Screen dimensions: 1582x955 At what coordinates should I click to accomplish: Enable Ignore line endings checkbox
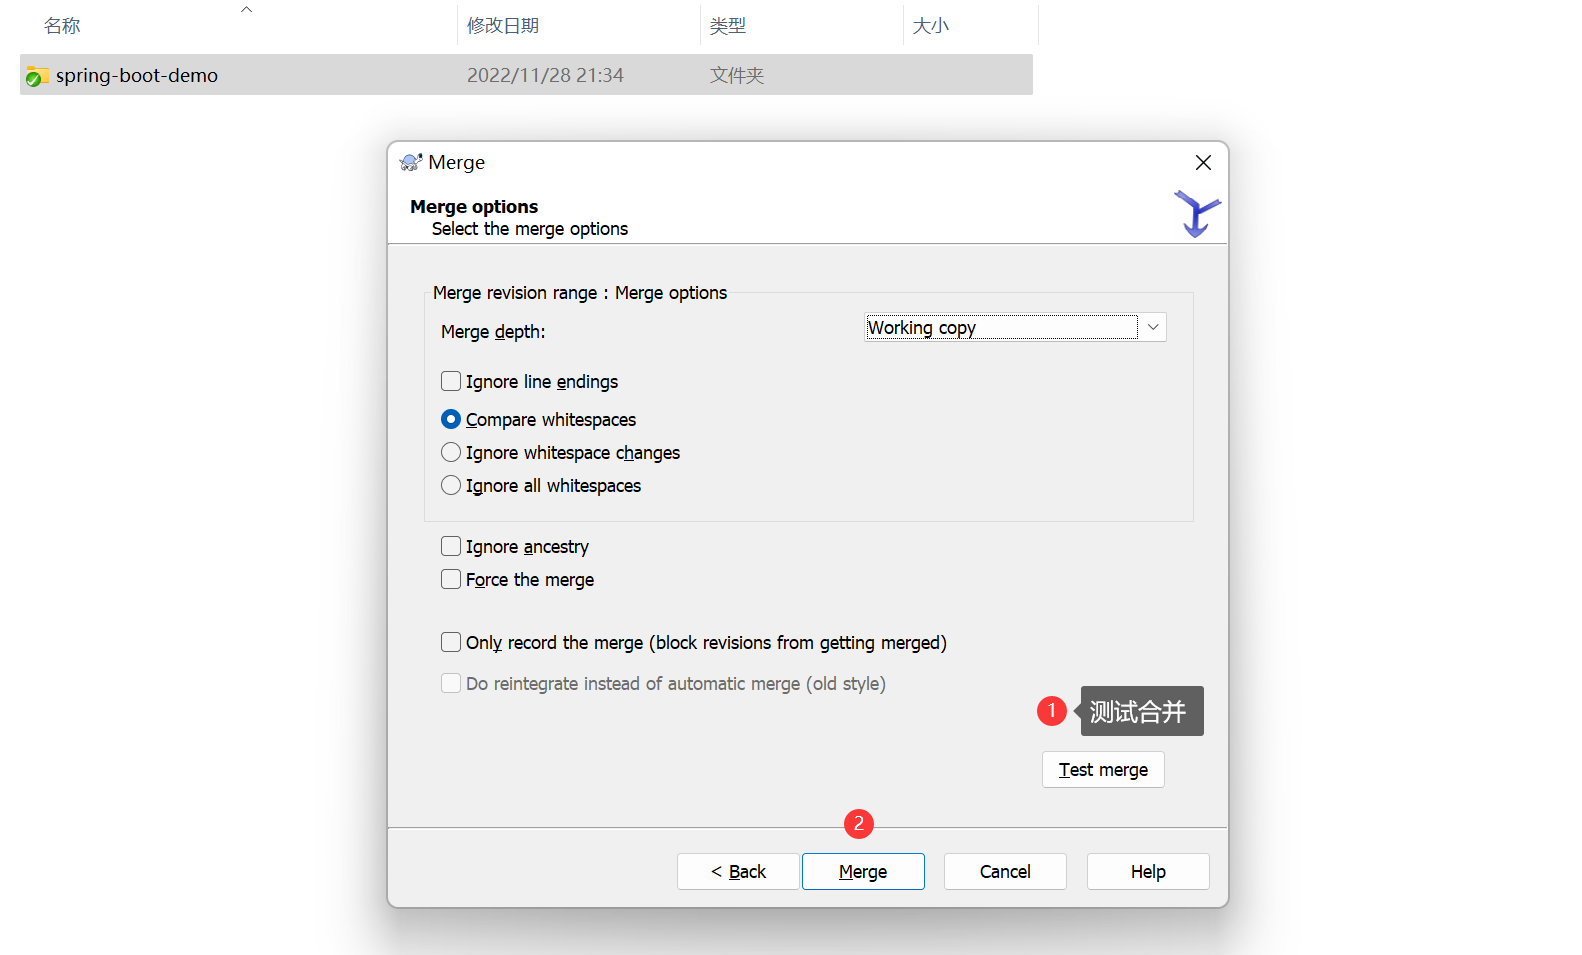[x=451, y=381]
